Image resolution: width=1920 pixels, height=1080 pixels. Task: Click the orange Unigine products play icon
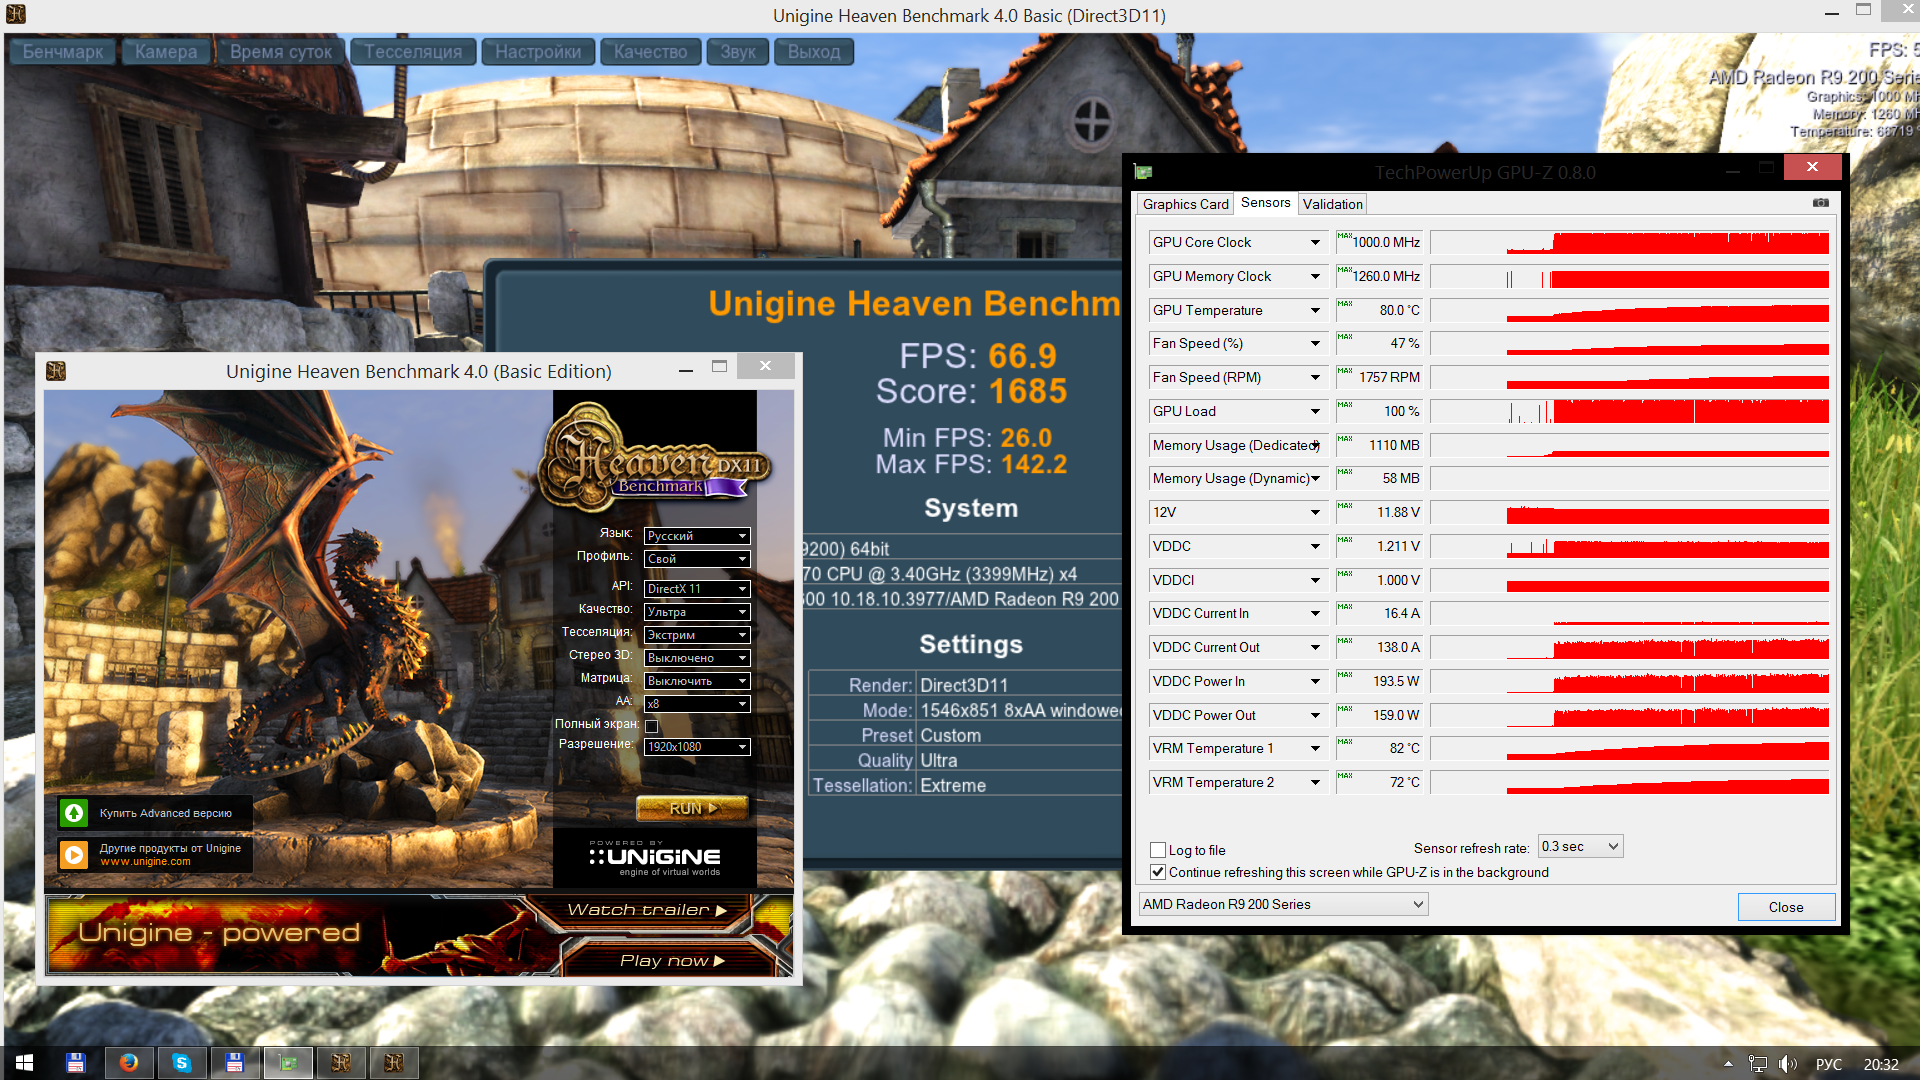74,854
